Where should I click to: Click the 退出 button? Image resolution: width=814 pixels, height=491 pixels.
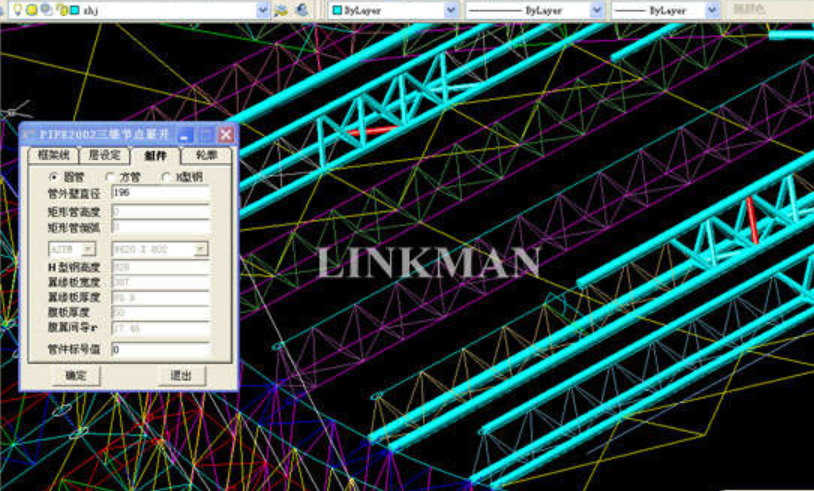[181, 375]
